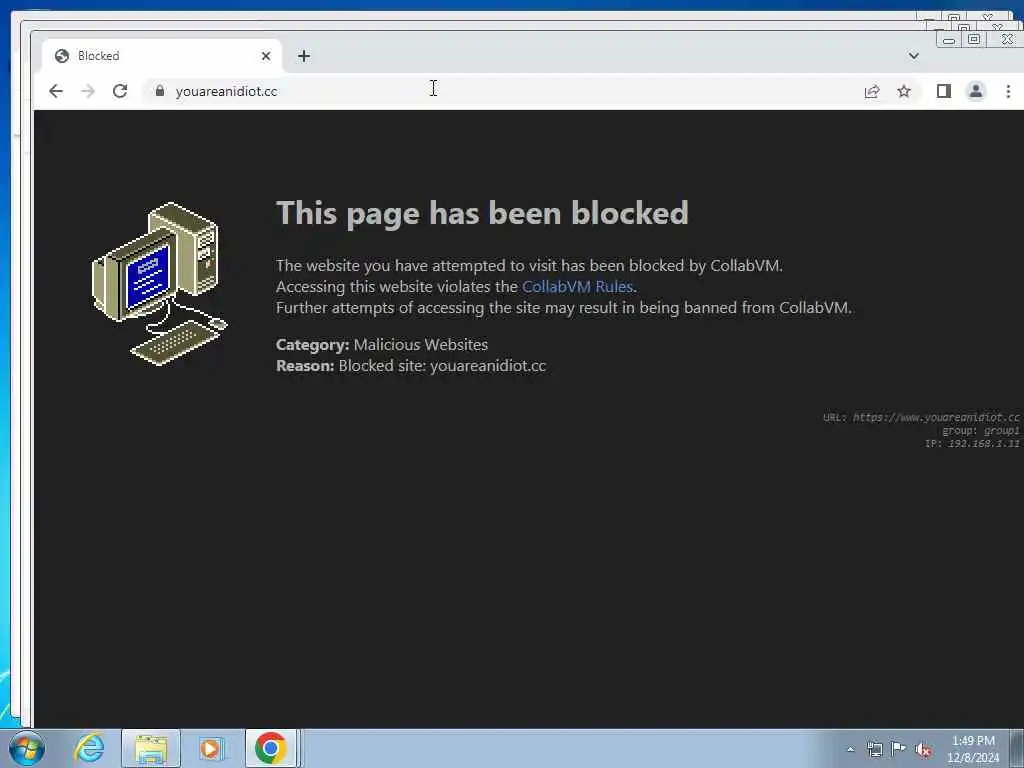Open the Action Center flag icon
This screenshot has height=768, width=1024.
[899, 750]
